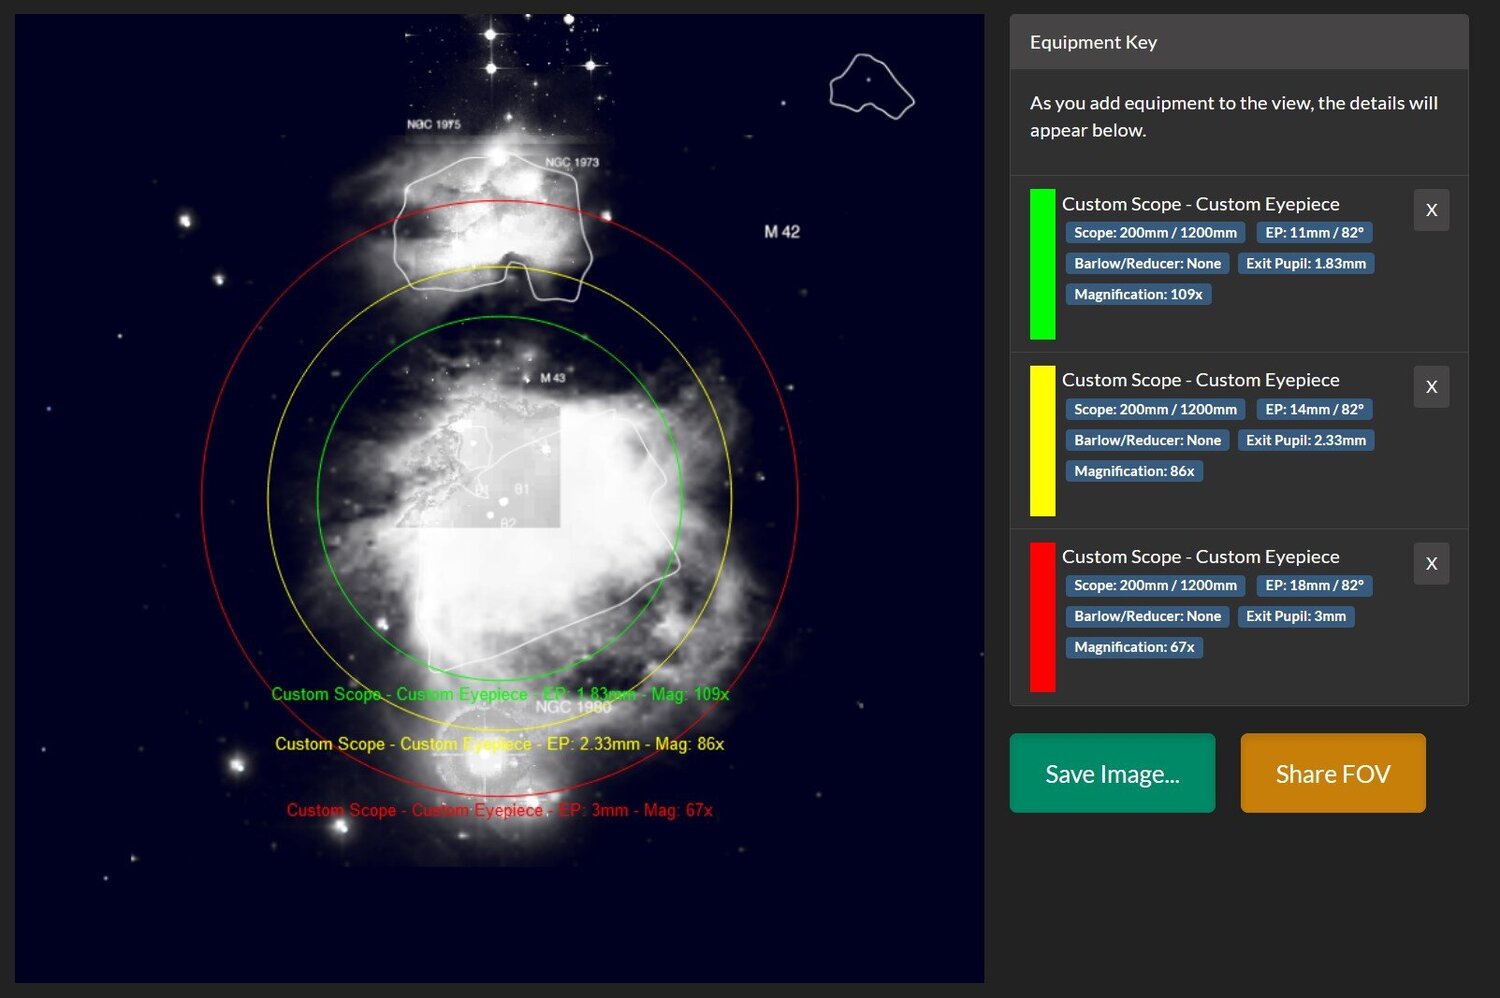
Task: Click the Magnification: 86x badge
Action: 1134,471
